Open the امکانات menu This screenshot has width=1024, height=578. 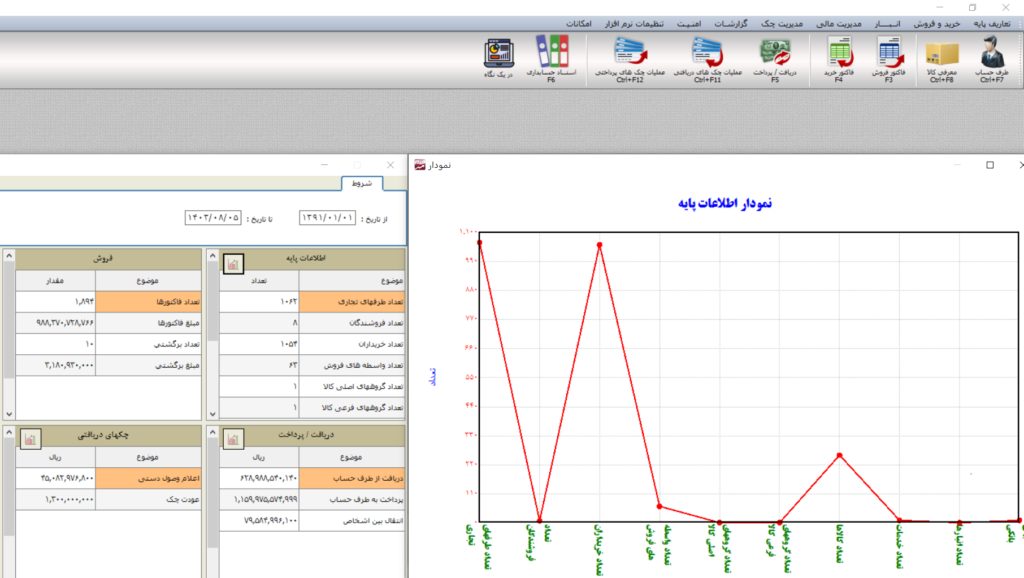[579, 24]
